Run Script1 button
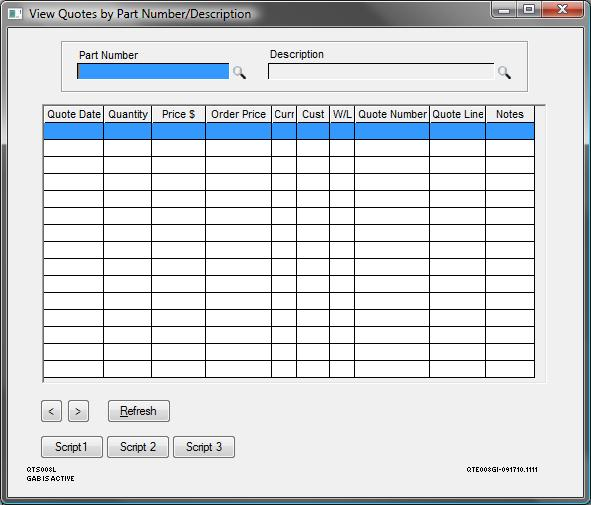The height and width of the screenshot is (505, 591). tap(72, 447)
